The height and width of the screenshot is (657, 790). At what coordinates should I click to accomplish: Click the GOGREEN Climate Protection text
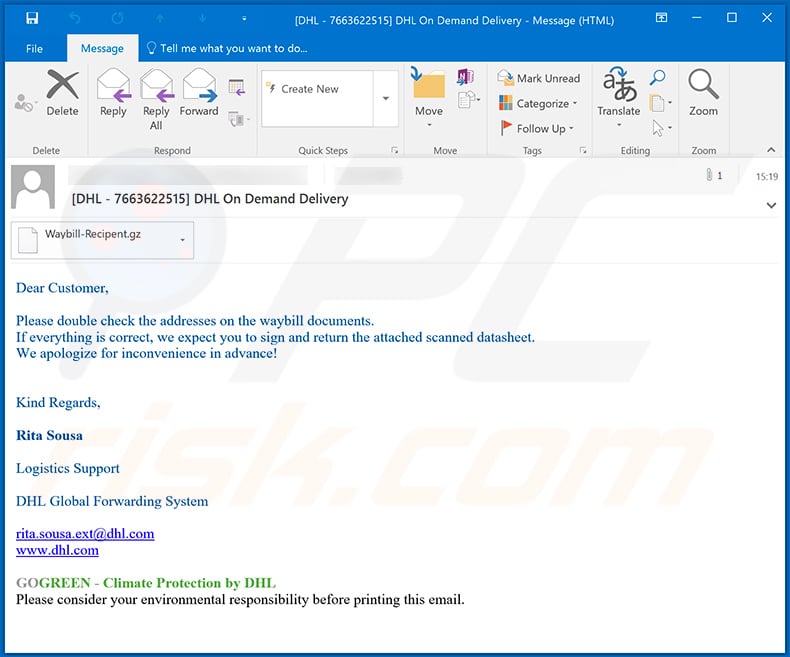(x=146, y=583)
